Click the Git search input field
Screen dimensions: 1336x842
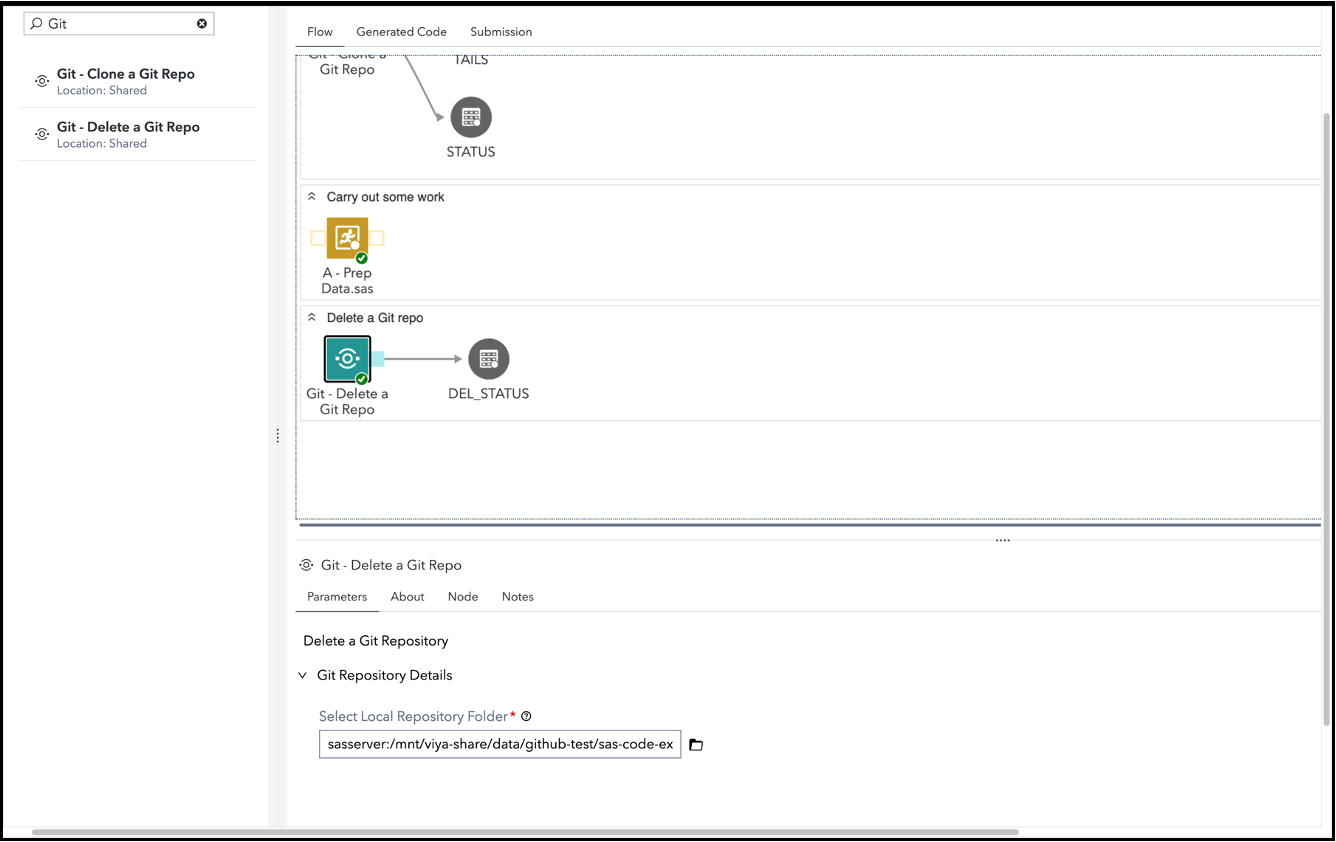119,23
